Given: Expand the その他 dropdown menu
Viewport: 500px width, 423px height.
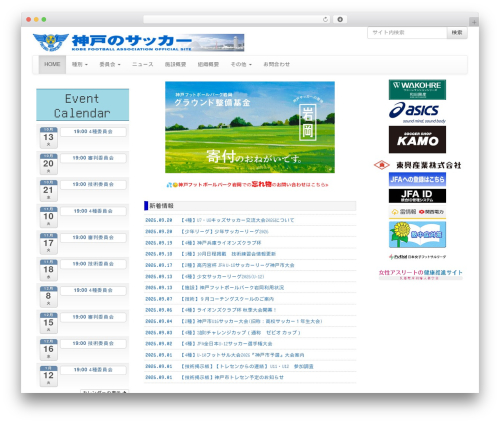Looking at the screenshot, I should point(241,64).
